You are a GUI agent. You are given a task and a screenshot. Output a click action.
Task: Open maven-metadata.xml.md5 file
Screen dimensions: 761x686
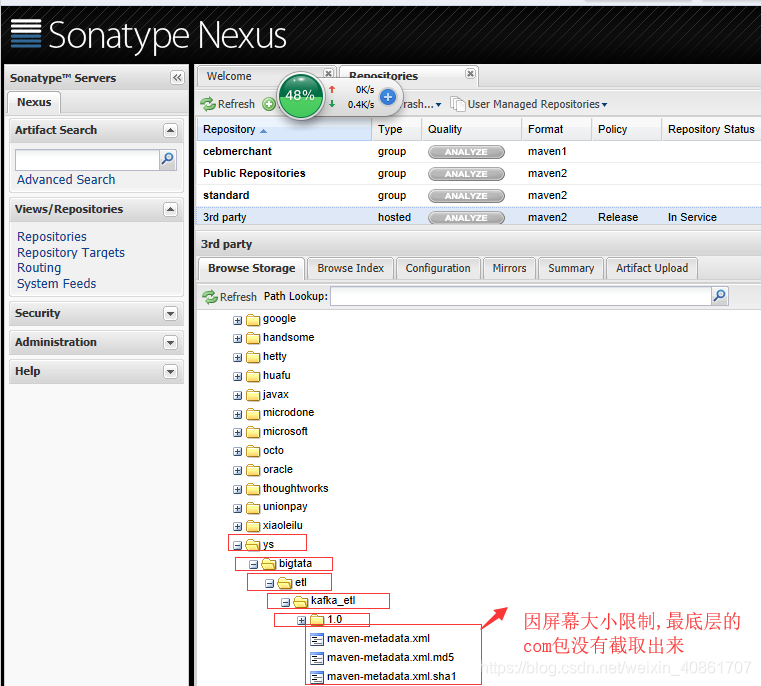390,657
